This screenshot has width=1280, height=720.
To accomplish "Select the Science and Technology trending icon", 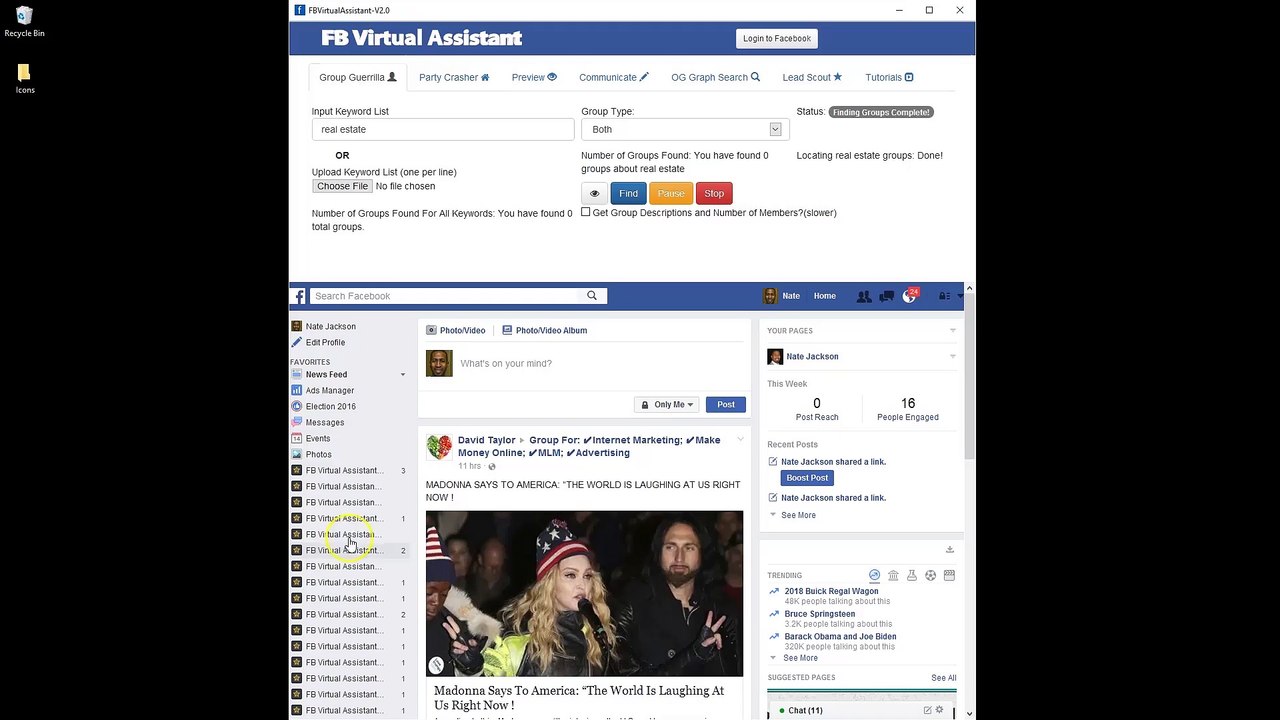I will 912,575.
